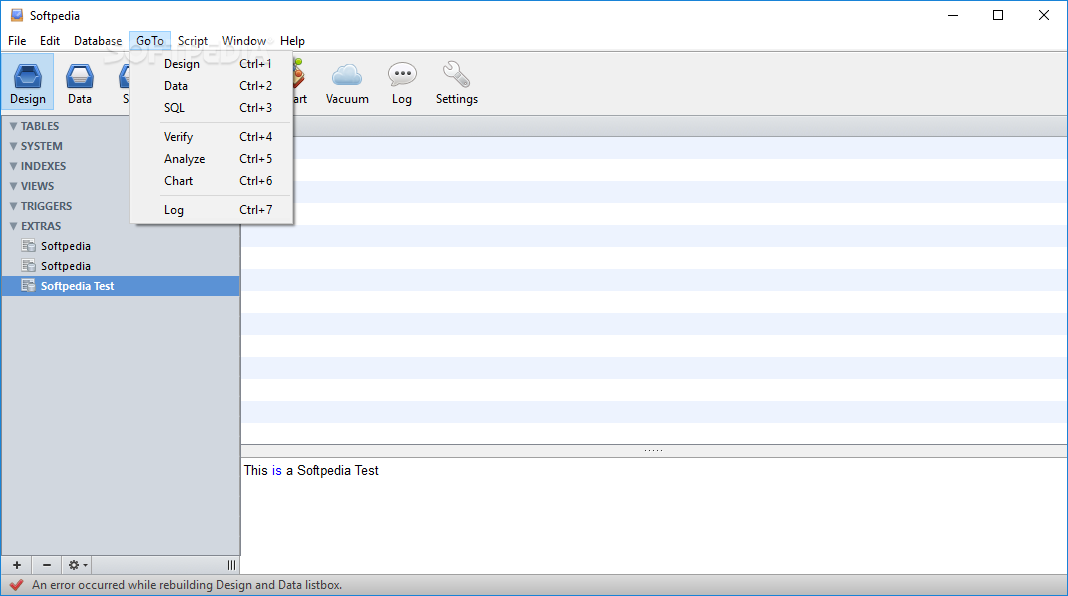Collapse the EXTRAS section
Screen dimensions: 1068x596
tap(13, 226)
